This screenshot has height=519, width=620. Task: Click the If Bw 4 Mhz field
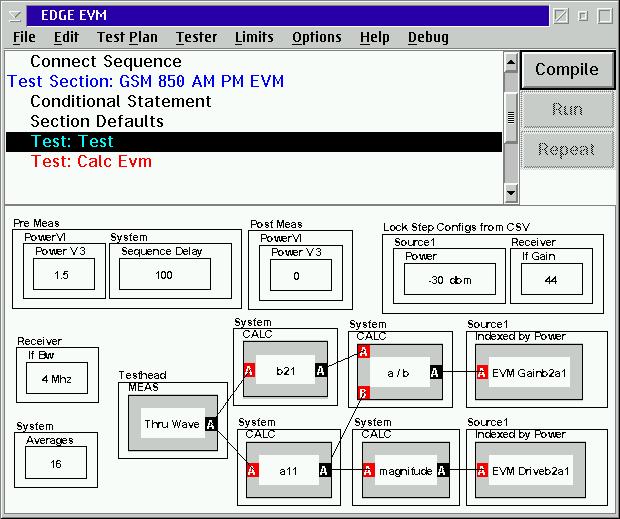coord(57,378)
